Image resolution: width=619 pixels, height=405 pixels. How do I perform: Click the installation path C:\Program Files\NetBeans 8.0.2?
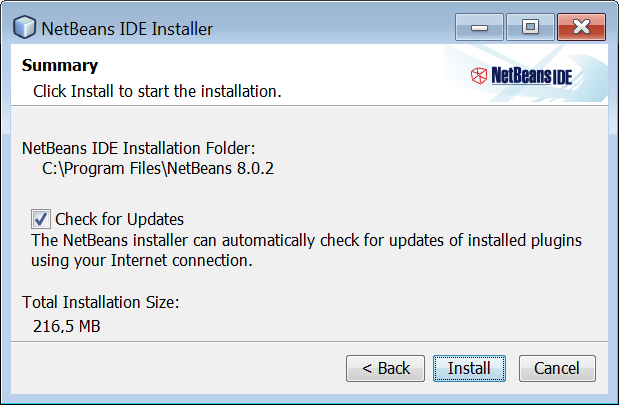click(x=158, y=169)
